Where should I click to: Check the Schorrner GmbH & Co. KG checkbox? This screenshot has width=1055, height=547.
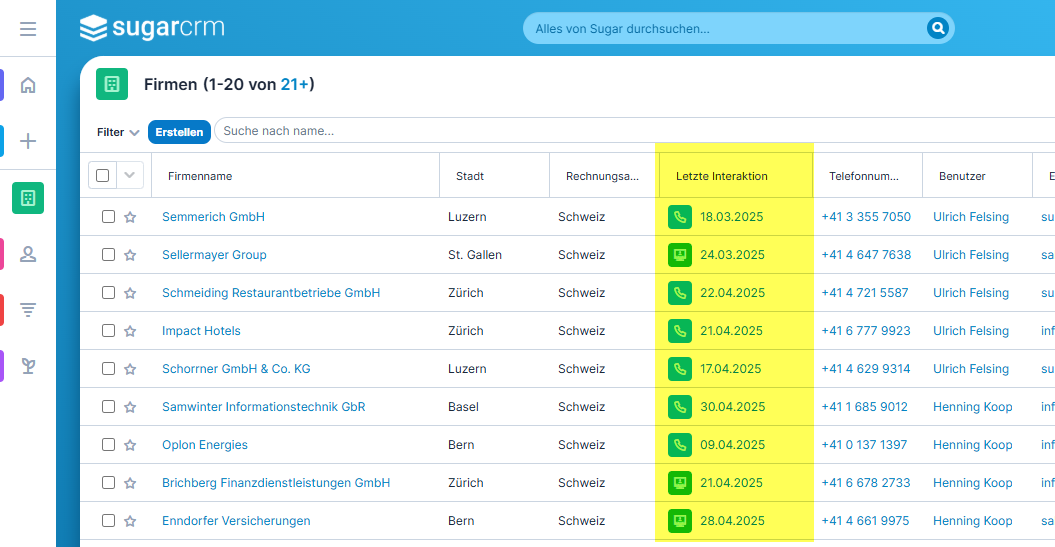click(108, 369)
